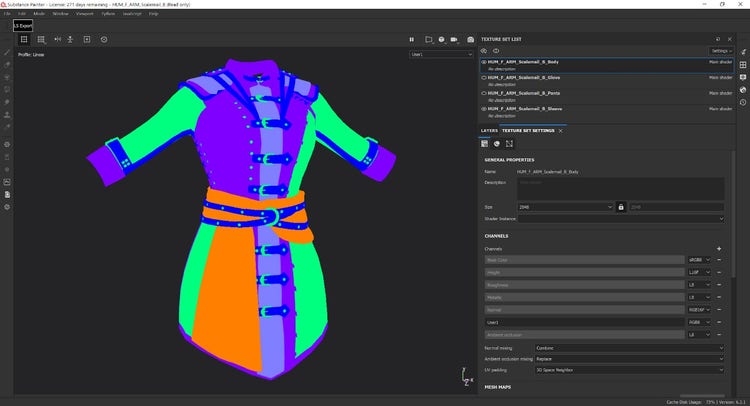This screenshot has width=750, height=406.
Task: Click the LS Export toolbar button
Action: pyautogui.click(x=22, y=24)
